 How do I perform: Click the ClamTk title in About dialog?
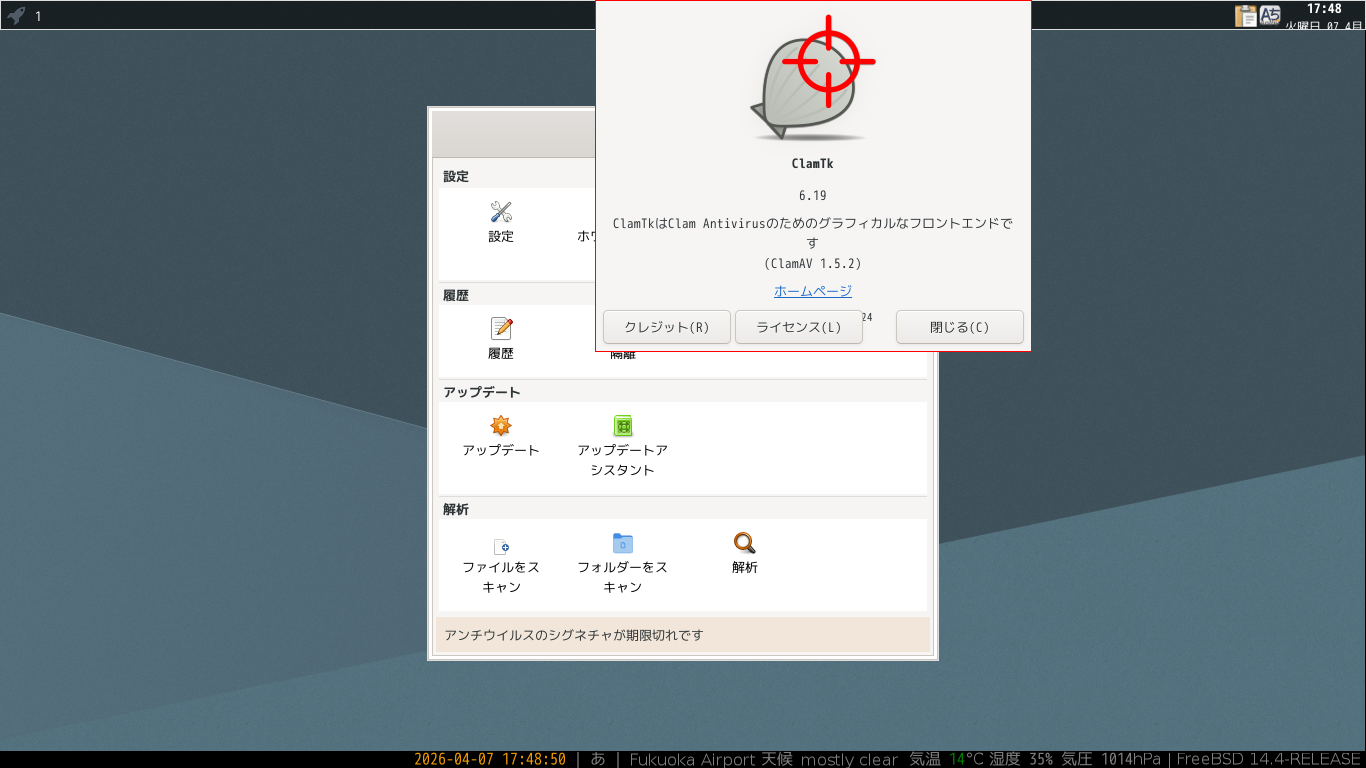tap(813, 164)
